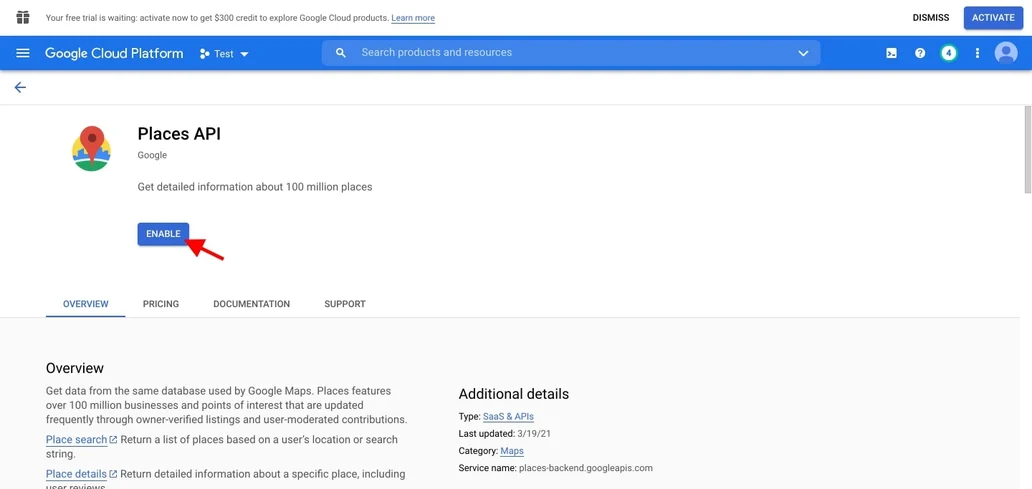The width and height of the screenshot is (1032, 489).
Task: Follow the Learn more link
Action: [413, 18]
